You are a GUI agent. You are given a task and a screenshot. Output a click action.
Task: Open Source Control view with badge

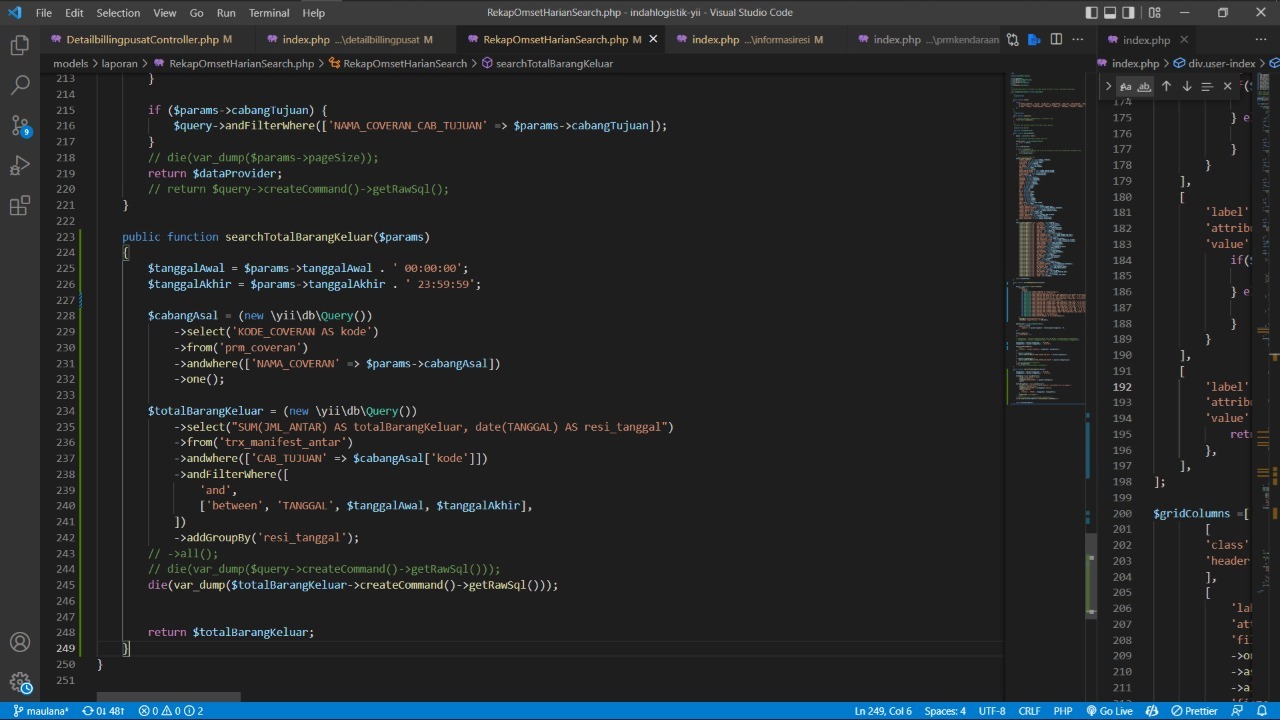click(x=19, y=126)
